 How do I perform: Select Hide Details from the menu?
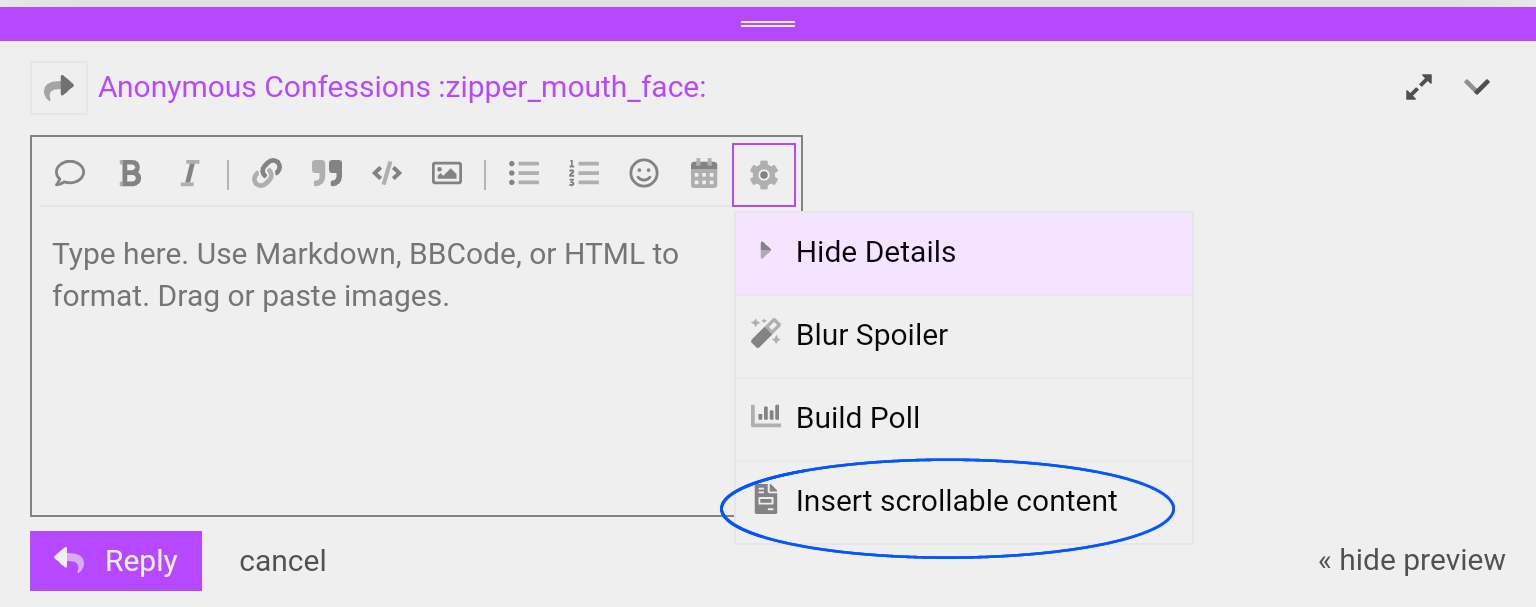[x=875, y=252]
